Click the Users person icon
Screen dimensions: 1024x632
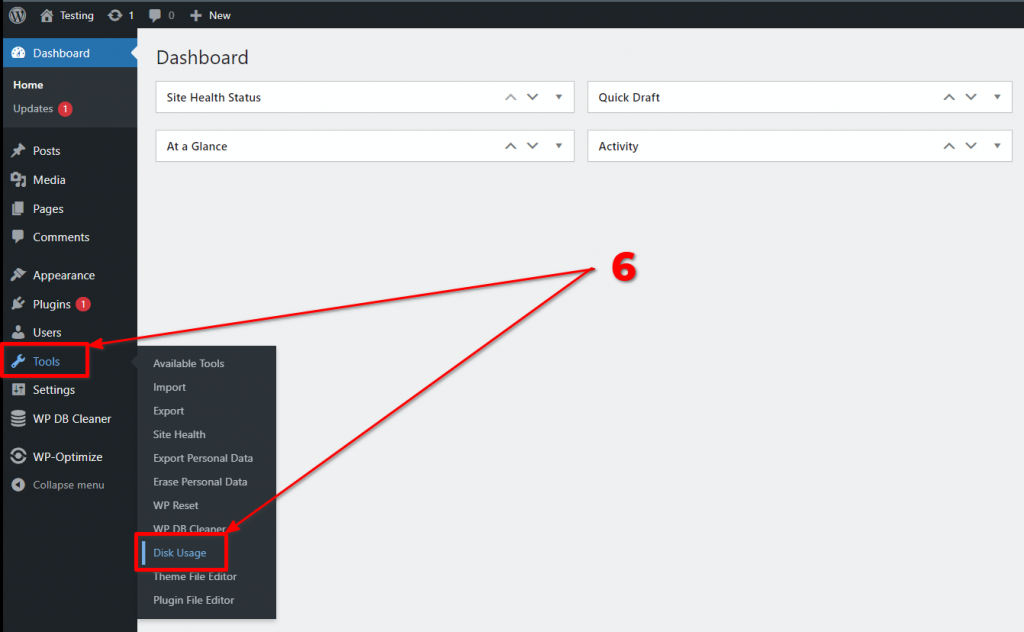click(x=18, y=332)
